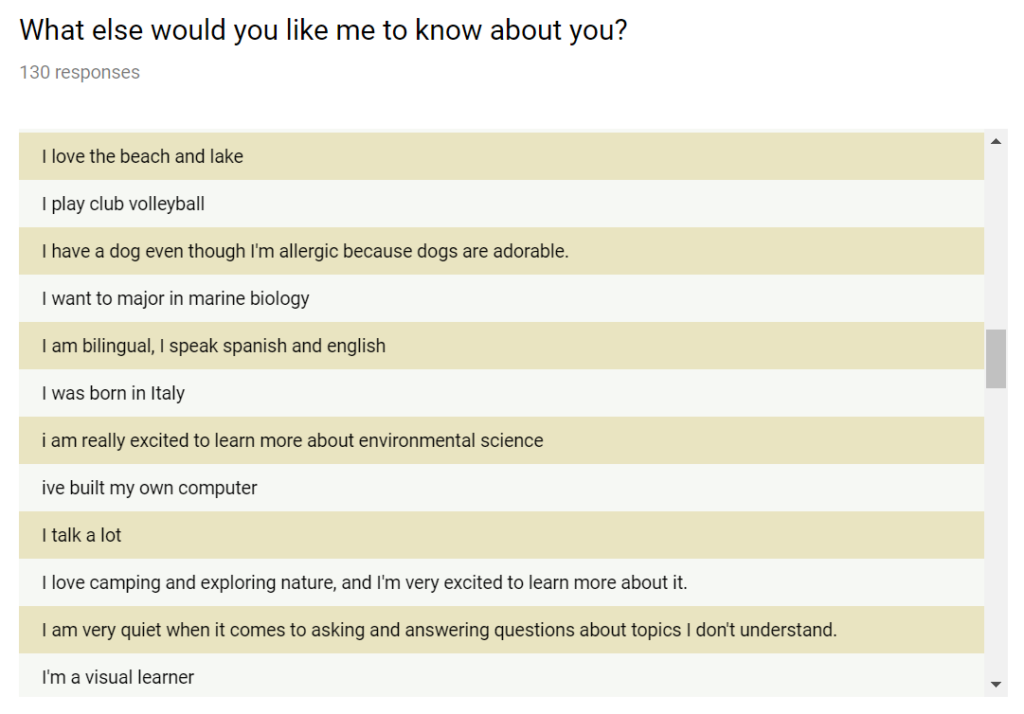The height and width of the screenshot is (714, 1024).
Task: Click the scrollbar up arrow
Action: tap(995, 142)
